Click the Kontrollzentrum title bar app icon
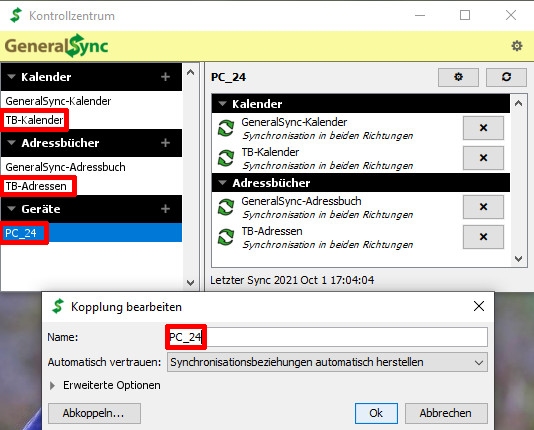 pos(16,15)
